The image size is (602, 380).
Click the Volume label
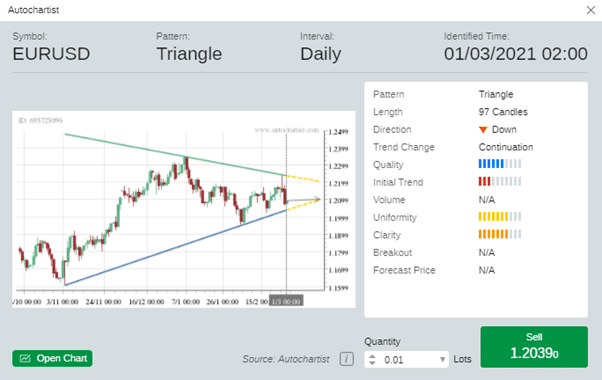(x=389, y=200)
